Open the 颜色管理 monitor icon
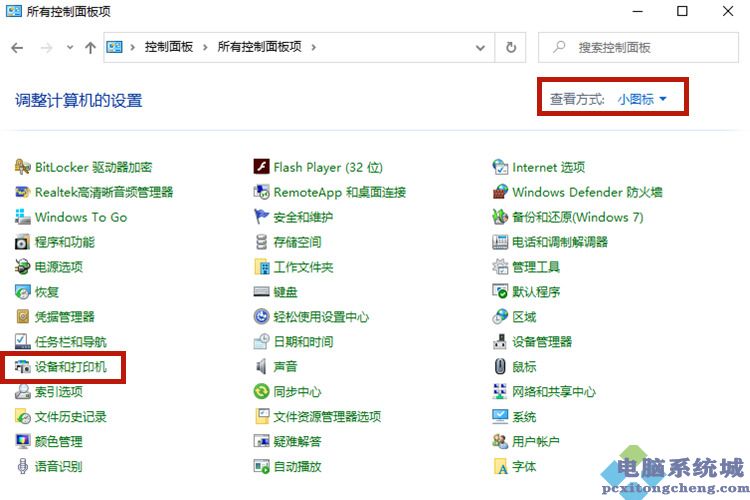750x500 pixels. pyautogui.click(x=22, y=442)
